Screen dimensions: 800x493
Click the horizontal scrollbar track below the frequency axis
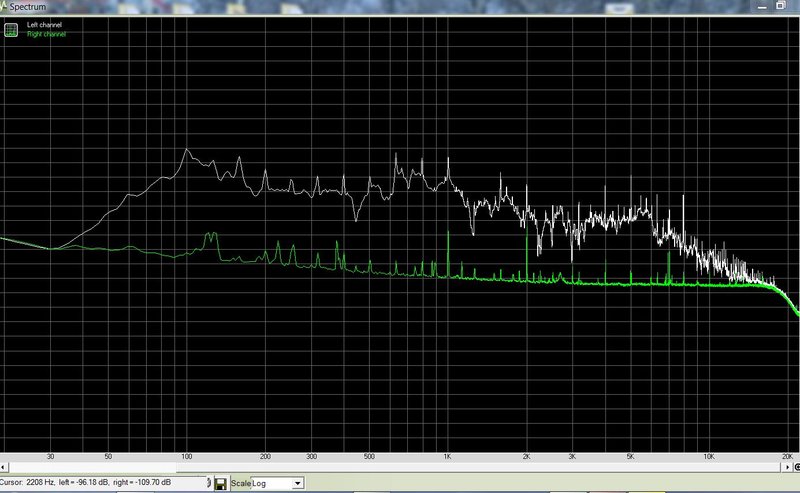[x=395, y=467]
